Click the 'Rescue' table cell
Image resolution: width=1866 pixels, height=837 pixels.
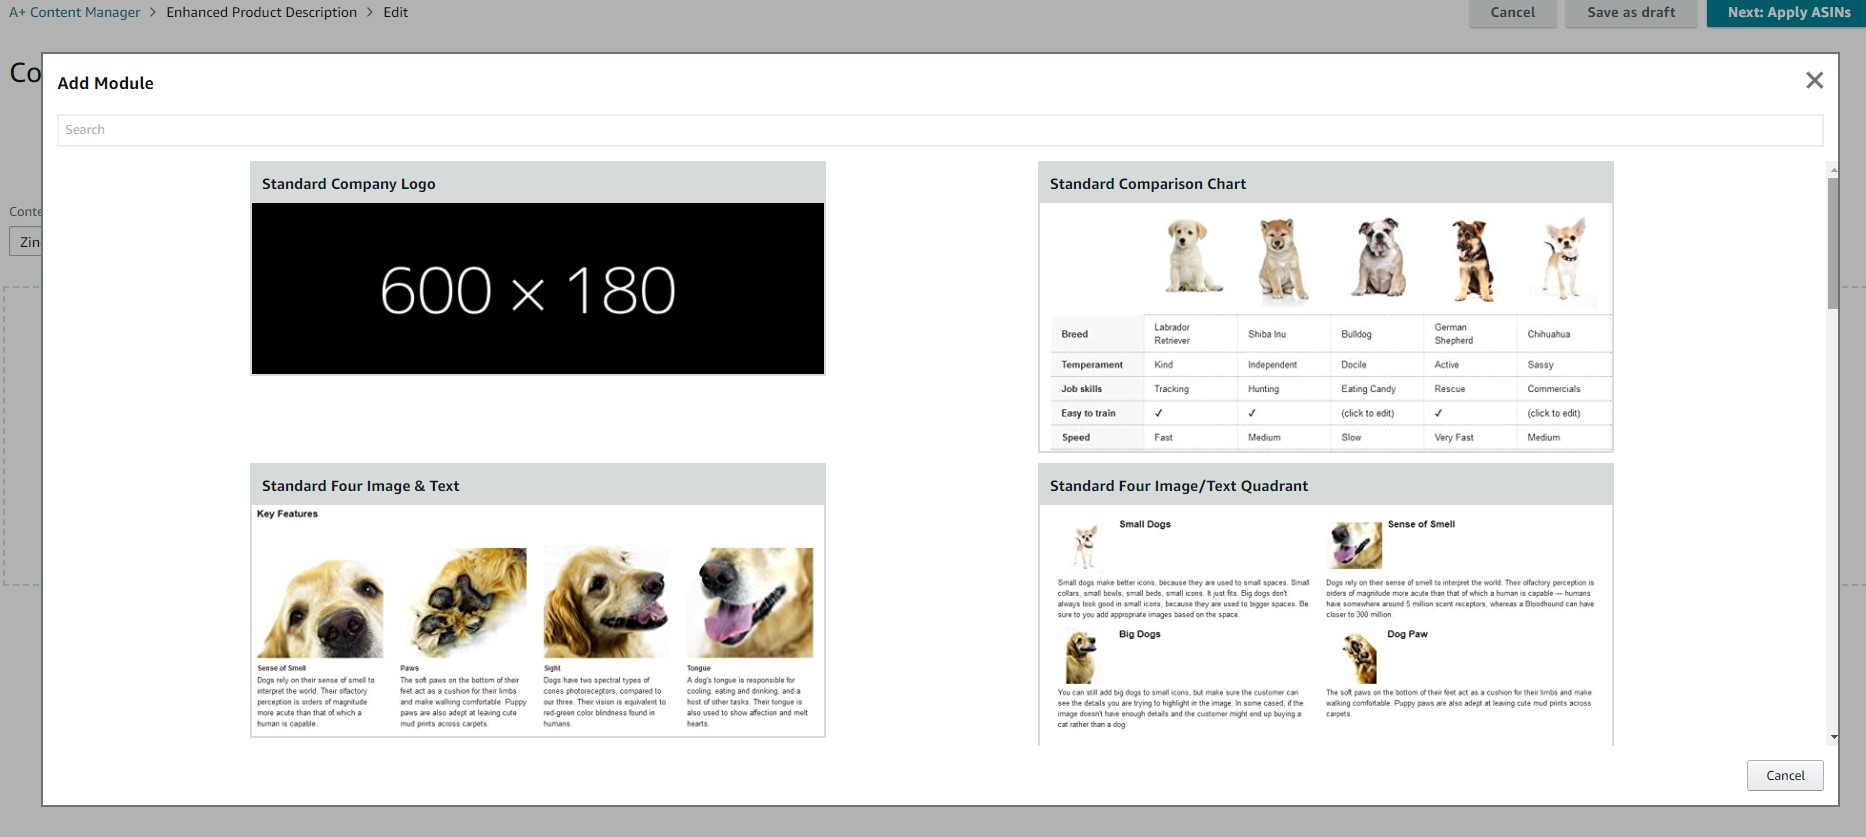click(1449, 389)
